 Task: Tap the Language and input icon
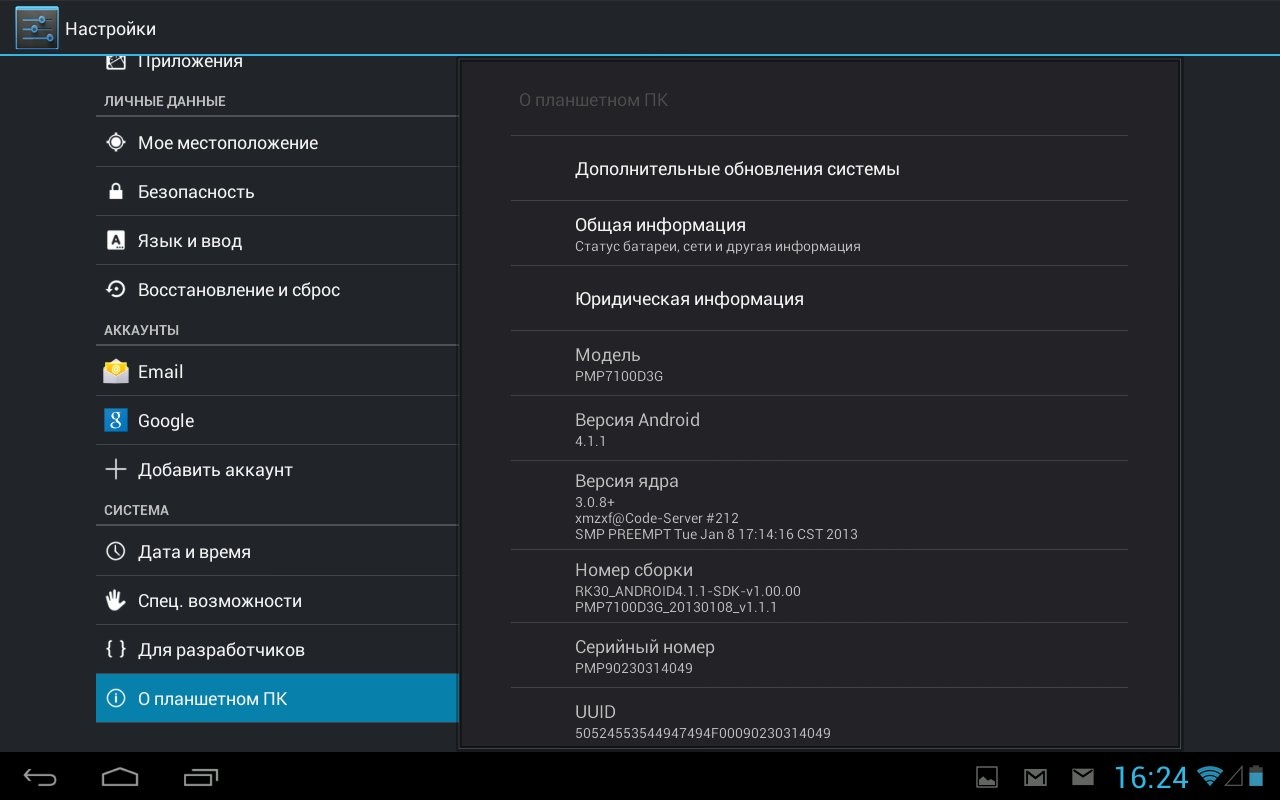[x=116, y=241]
